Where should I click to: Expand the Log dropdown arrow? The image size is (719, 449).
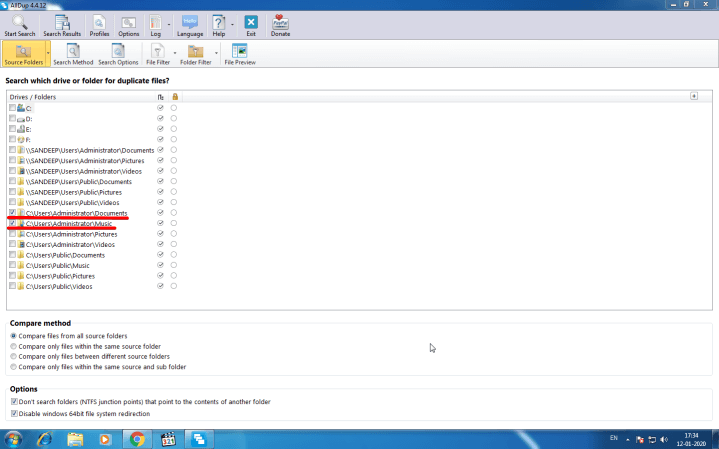coord(169,24)
